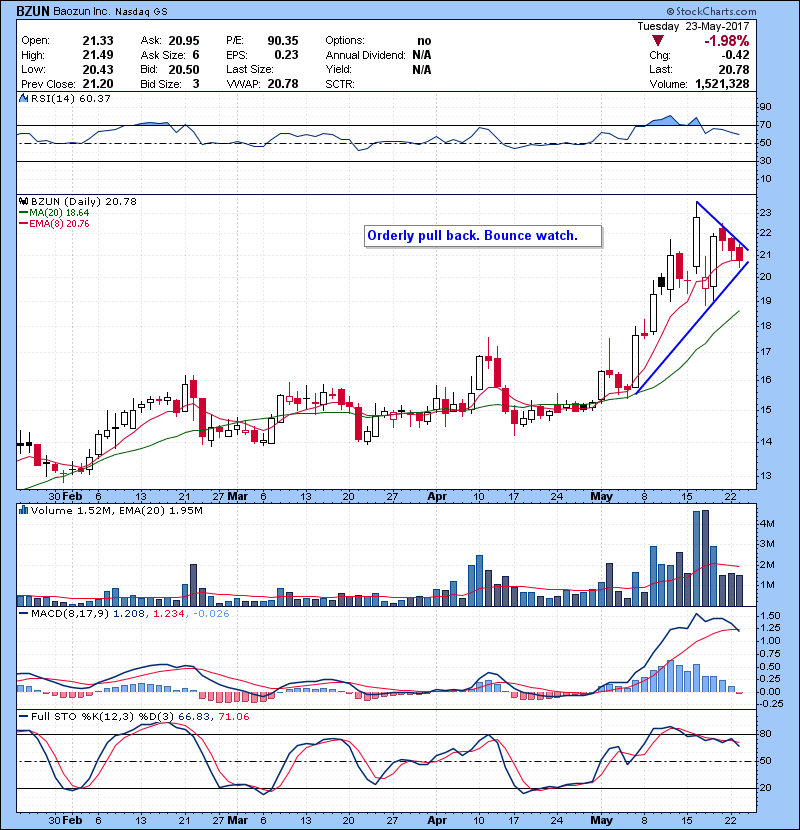800x830 pixels.
Task: Click the Open value 21.33
Action: pos(98,41)
